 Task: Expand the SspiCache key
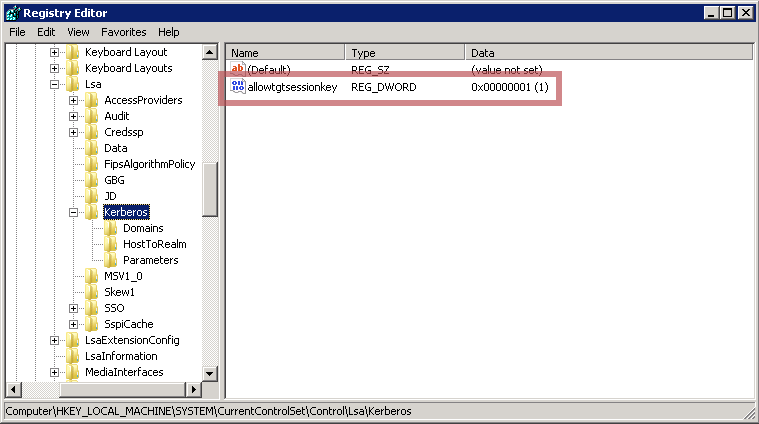coord(73,324)
